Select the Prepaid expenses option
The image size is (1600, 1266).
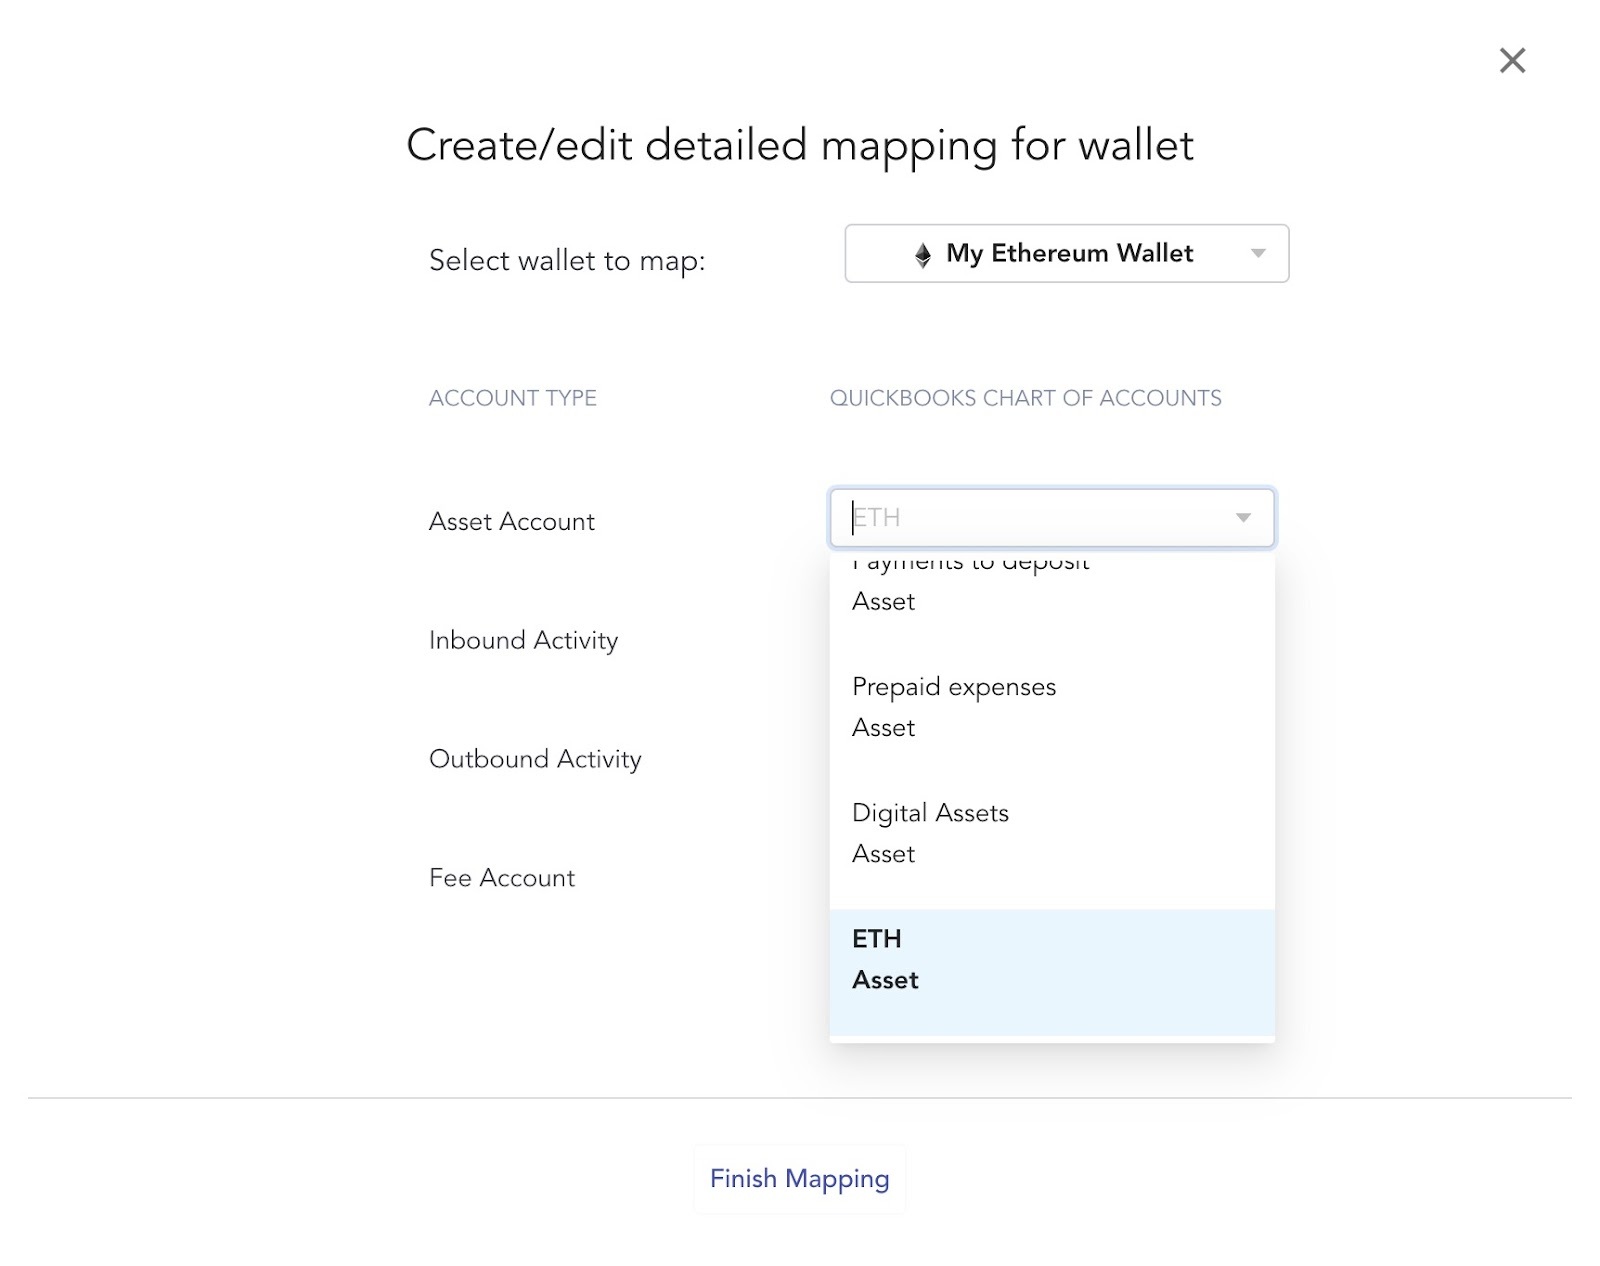pyautogui.click(x=1051, y=706)
